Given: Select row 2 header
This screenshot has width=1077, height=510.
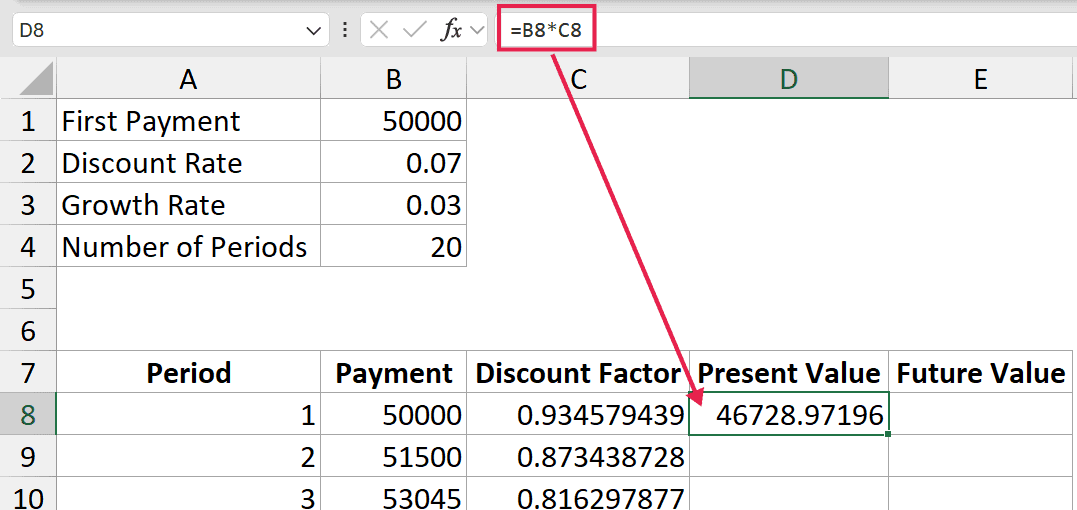Looking at the screenshot, I should click(x=27, y=163).
